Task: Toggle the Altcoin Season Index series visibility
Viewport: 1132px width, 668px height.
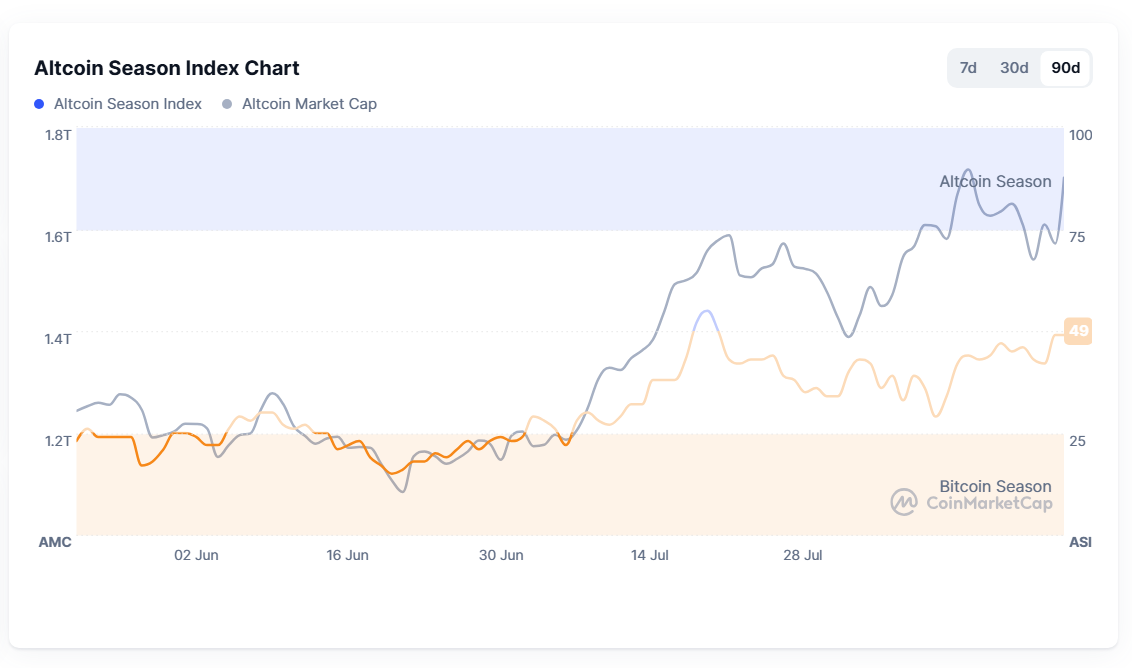Action: click(x=128, y=103)
